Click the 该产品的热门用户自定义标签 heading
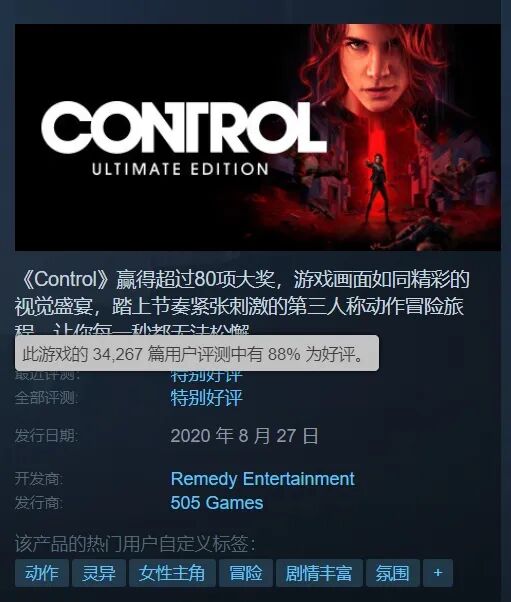 [x=135, y=544]
